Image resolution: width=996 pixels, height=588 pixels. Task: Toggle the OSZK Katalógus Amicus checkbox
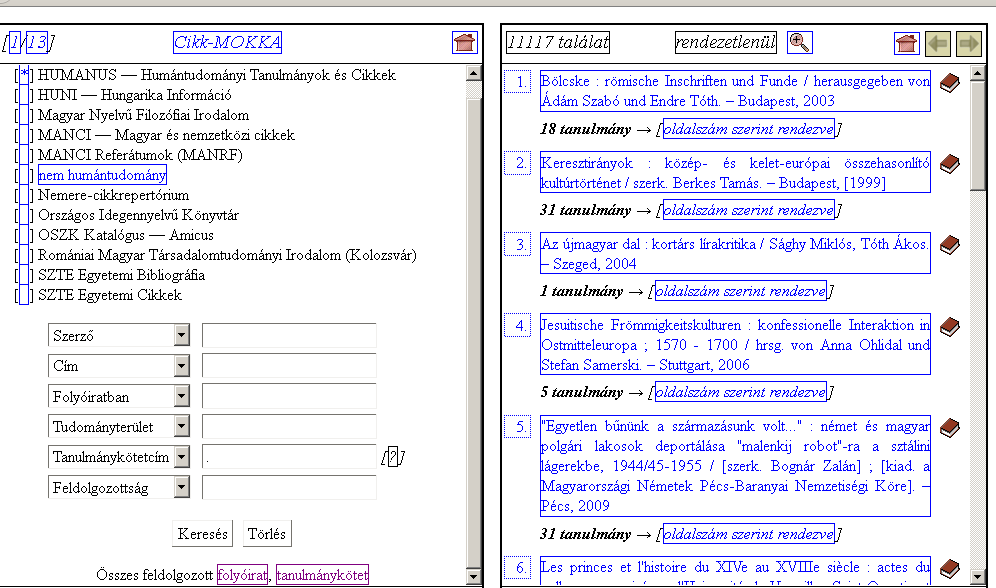(x=24, y=235)
